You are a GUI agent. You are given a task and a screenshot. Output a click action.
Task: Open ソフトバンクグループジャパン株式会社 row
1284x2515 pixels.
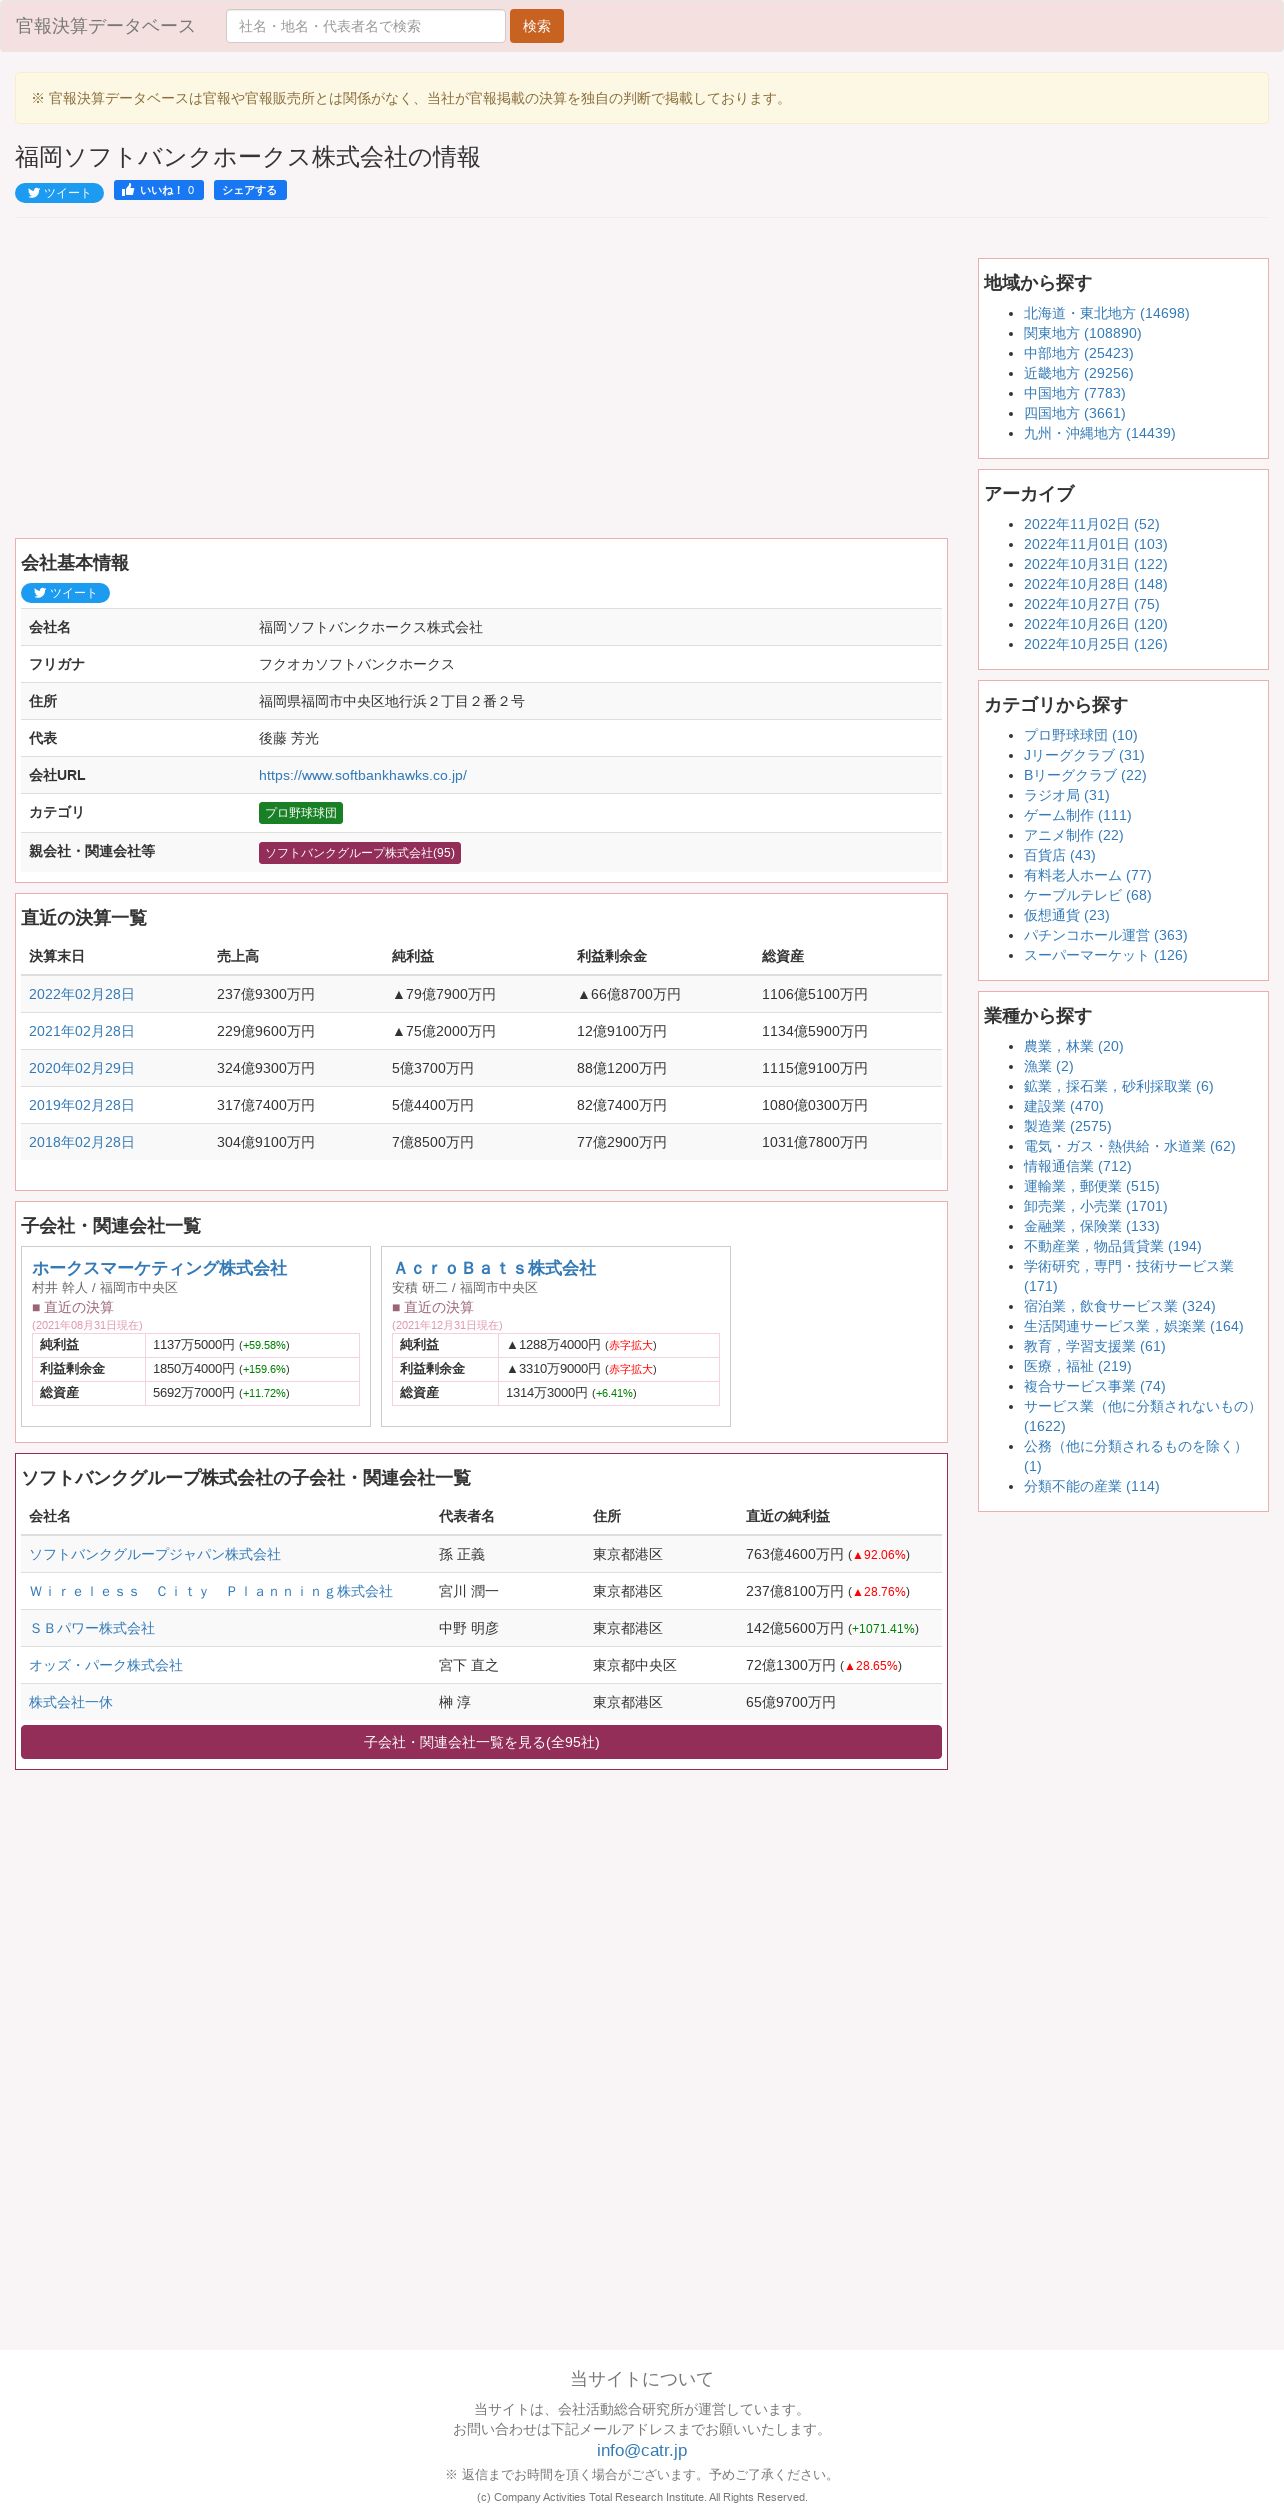pyautogui.click(x=155, y=1554)
